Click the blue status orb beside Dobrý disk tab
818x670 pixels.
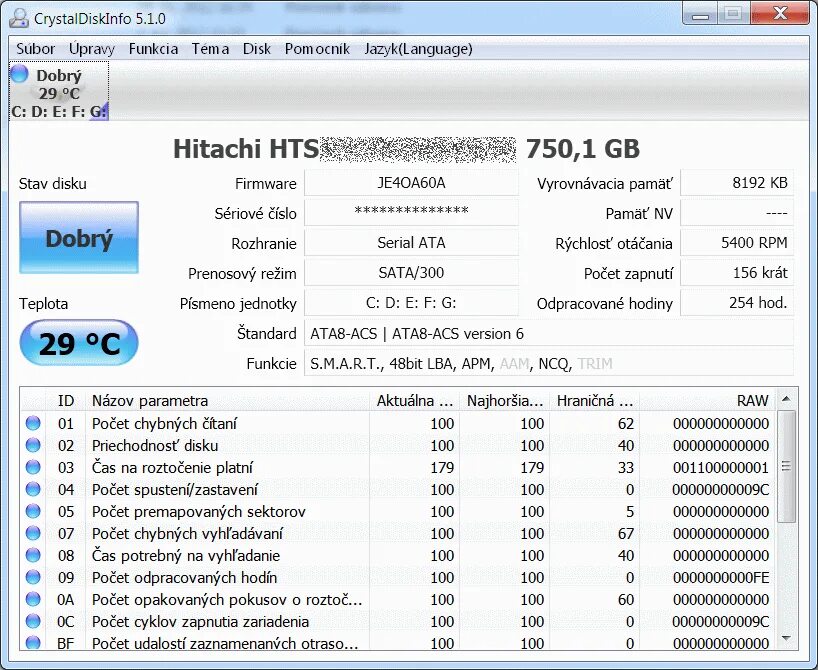(19, 74)
